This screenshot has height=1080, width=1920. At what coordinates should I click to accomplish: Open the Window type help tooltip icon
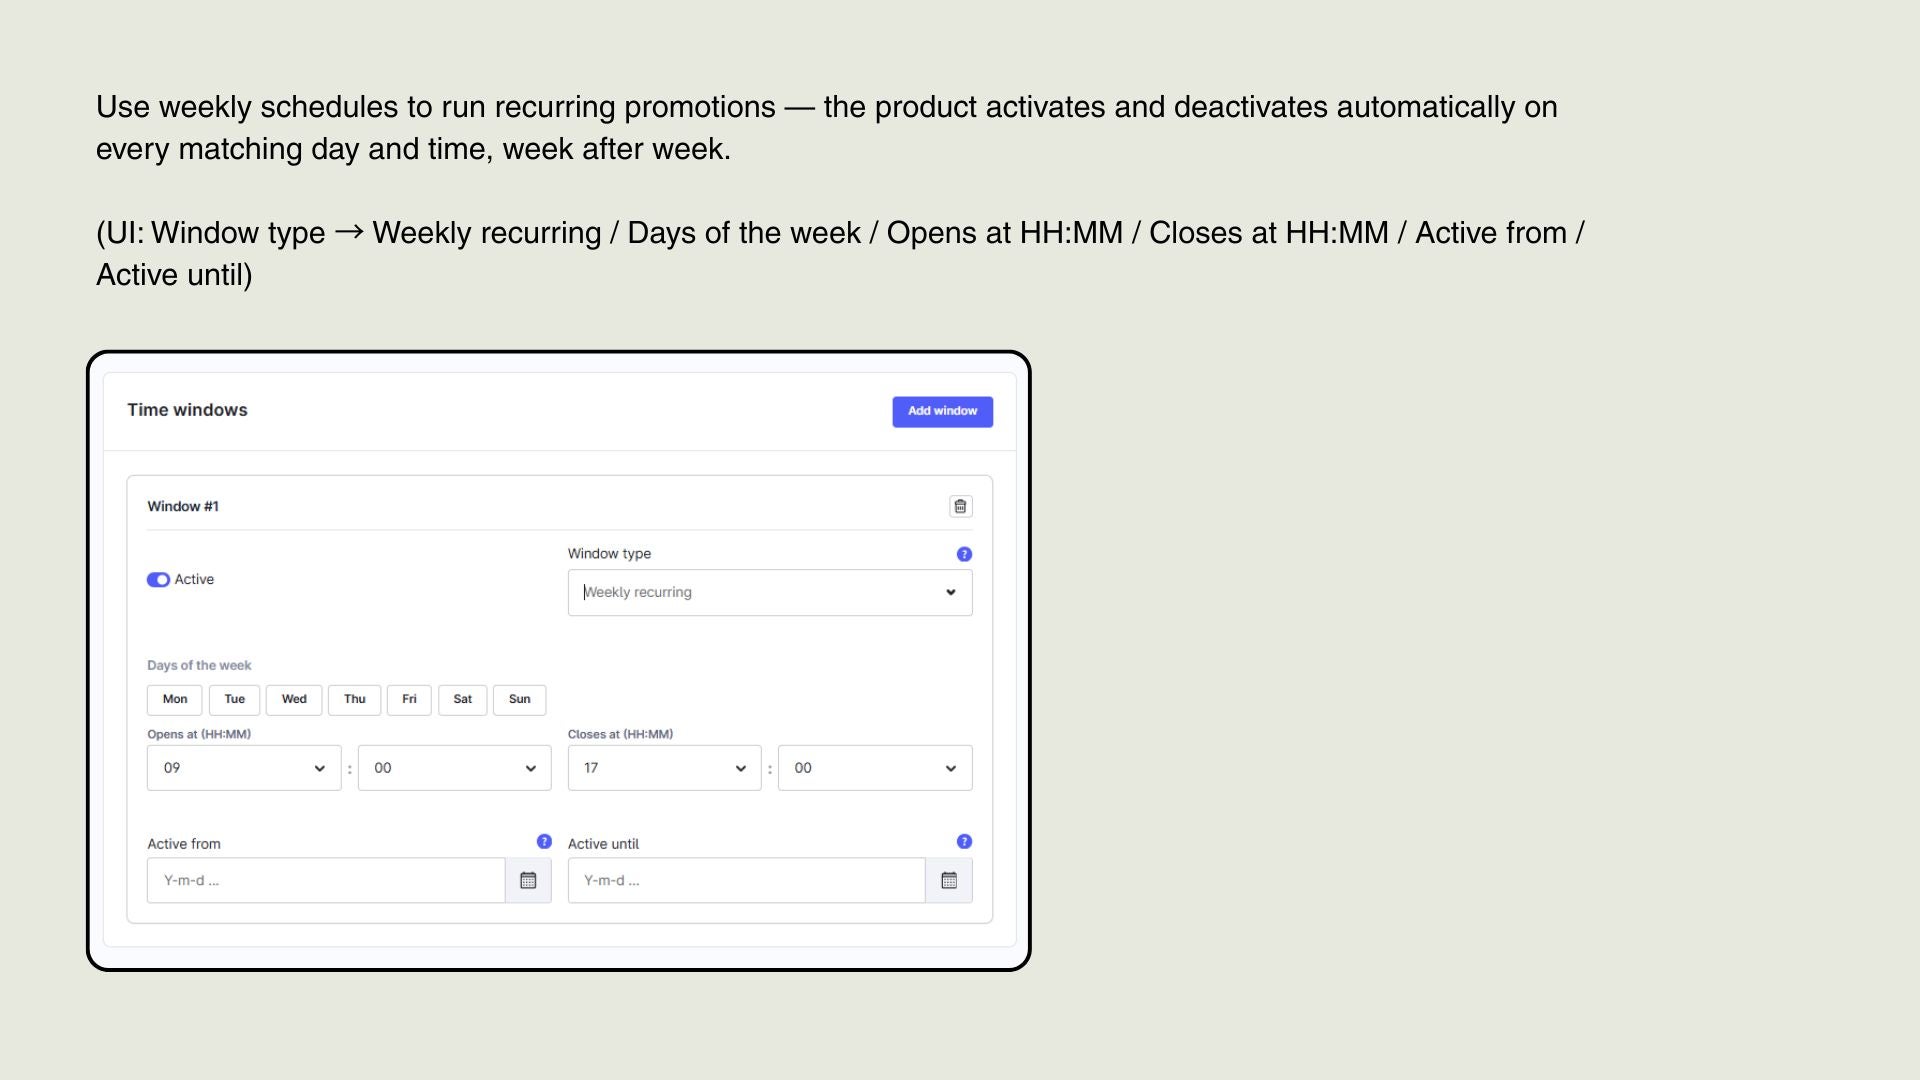(964, 554)
